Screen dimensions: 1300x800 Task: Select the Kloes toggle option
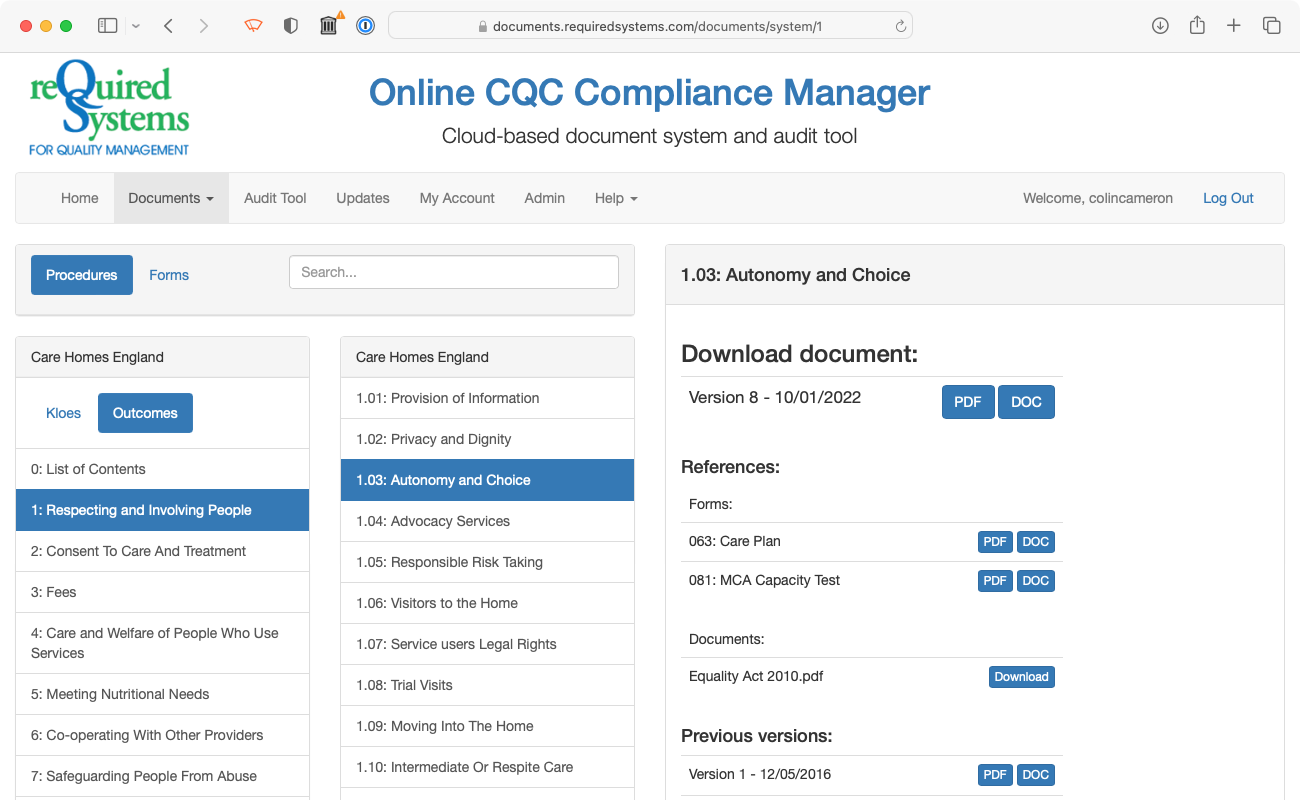click(63, 412)
